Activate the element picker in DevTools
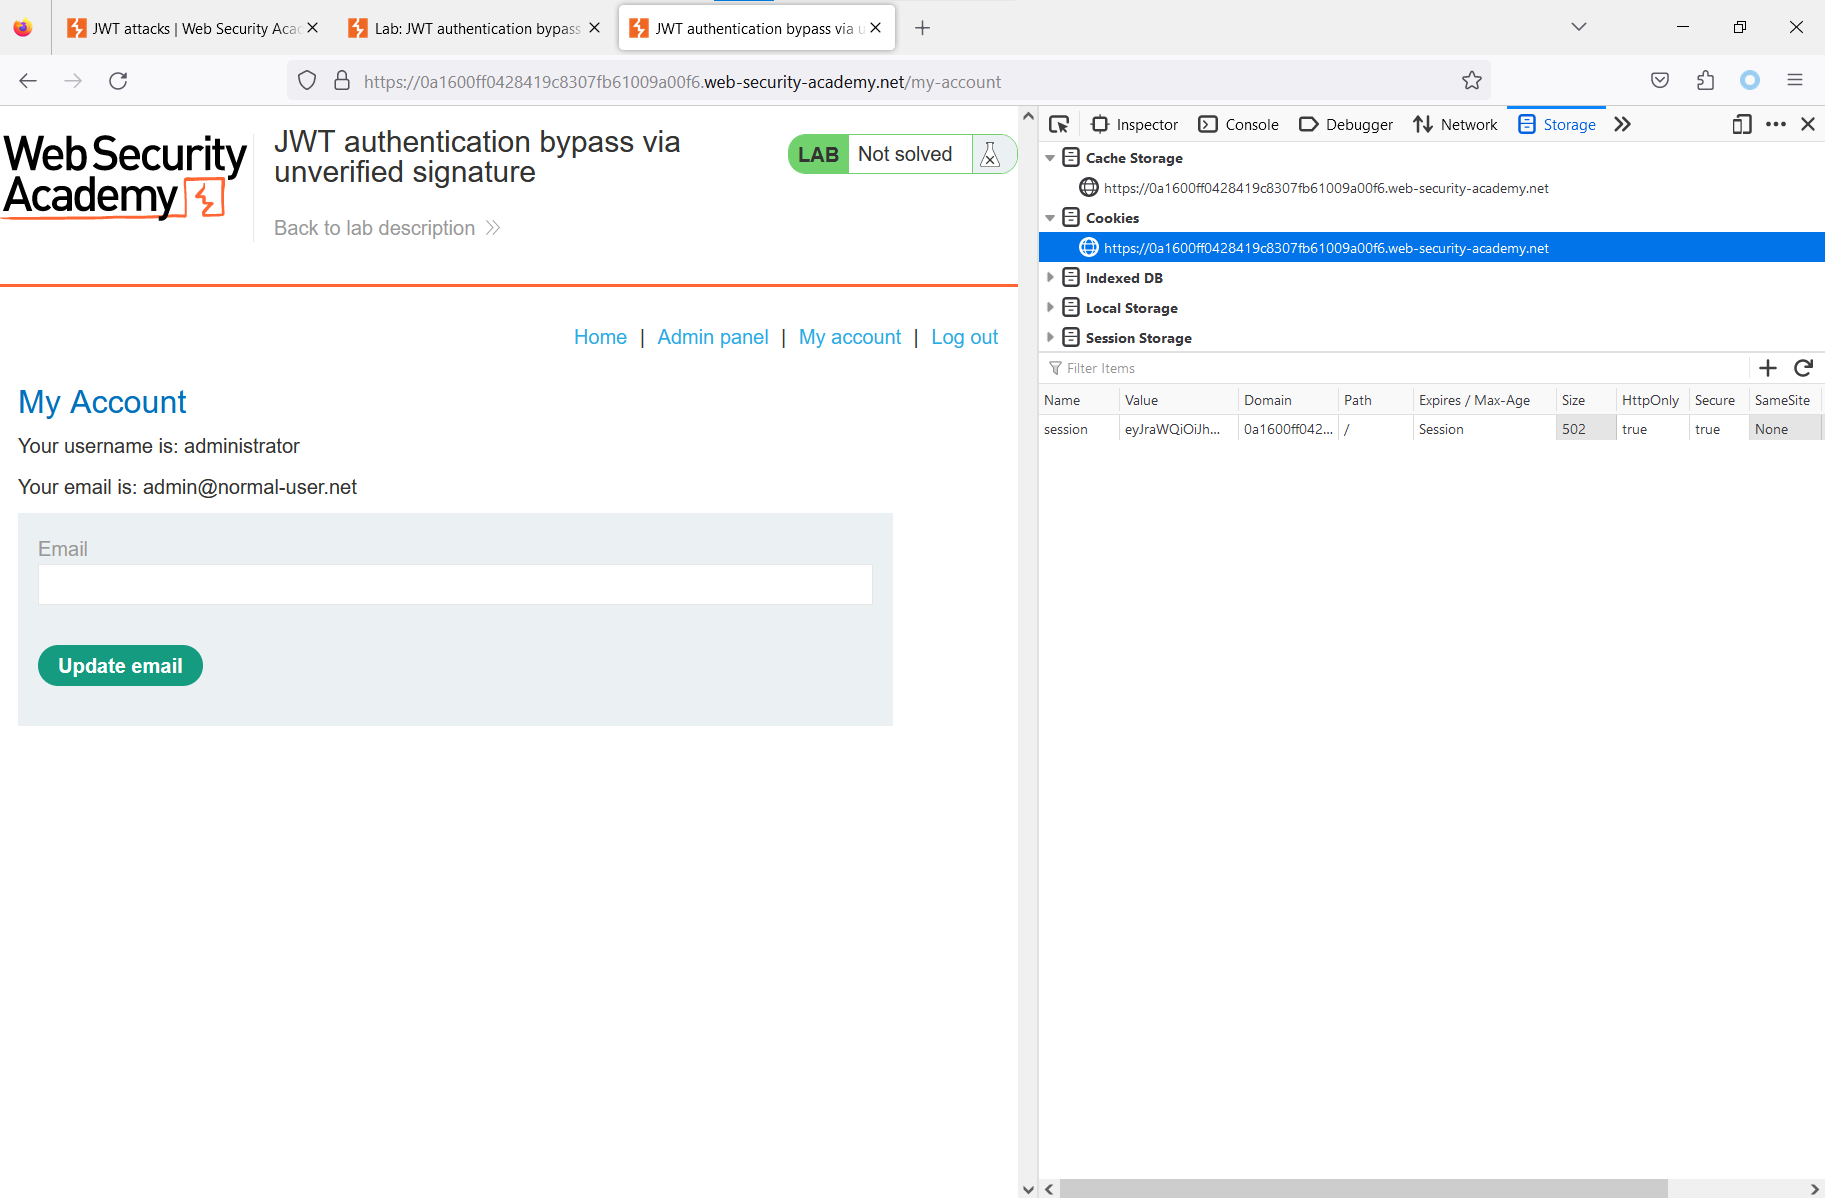Viewport: 1825px width, 1198px height. coord(1059,124)
